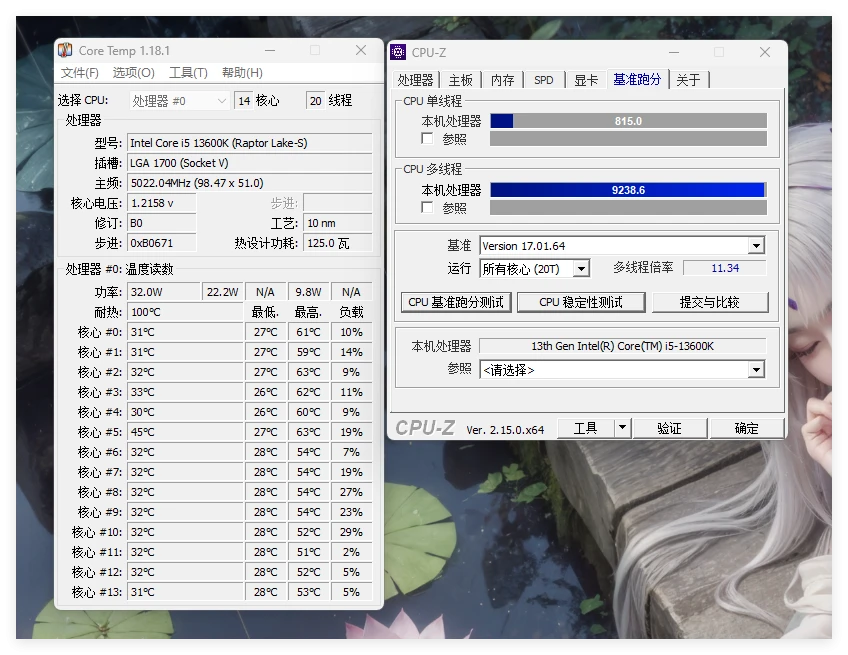The height and width of the screenshot is (655, 848).
Task: Open the 选项(O) menu
Action: (133, 73)
